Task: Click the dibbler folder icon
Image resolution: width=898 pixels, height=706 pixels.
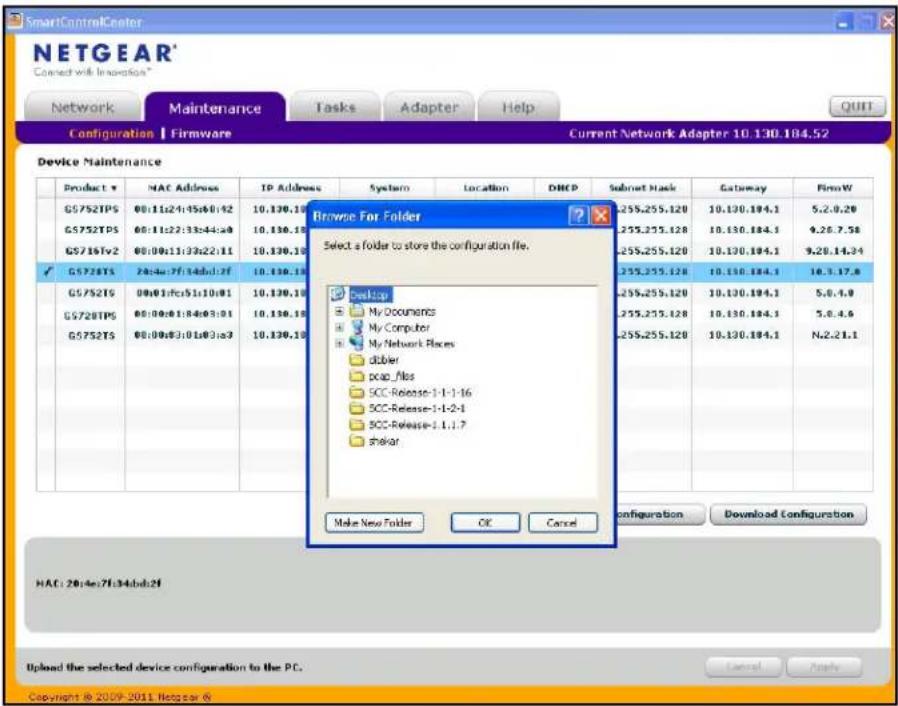Action: pyautogui.click(x=357, y=360)
